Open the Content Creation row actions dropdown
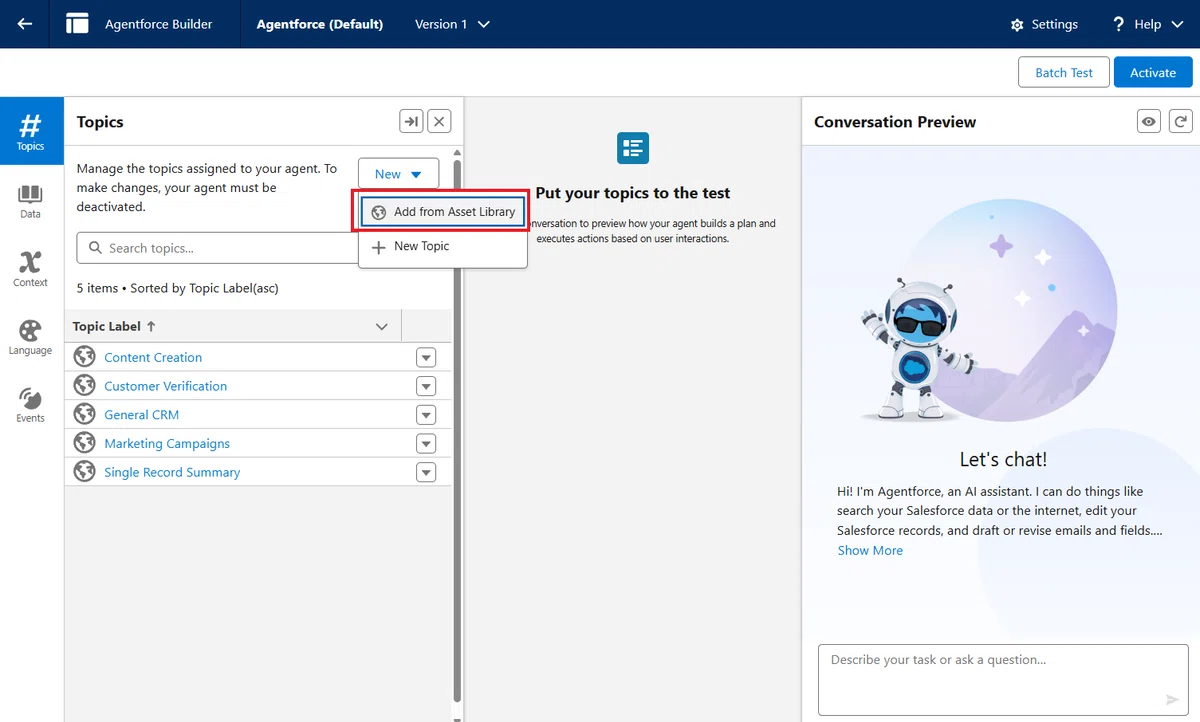 (x=426, y=357)
